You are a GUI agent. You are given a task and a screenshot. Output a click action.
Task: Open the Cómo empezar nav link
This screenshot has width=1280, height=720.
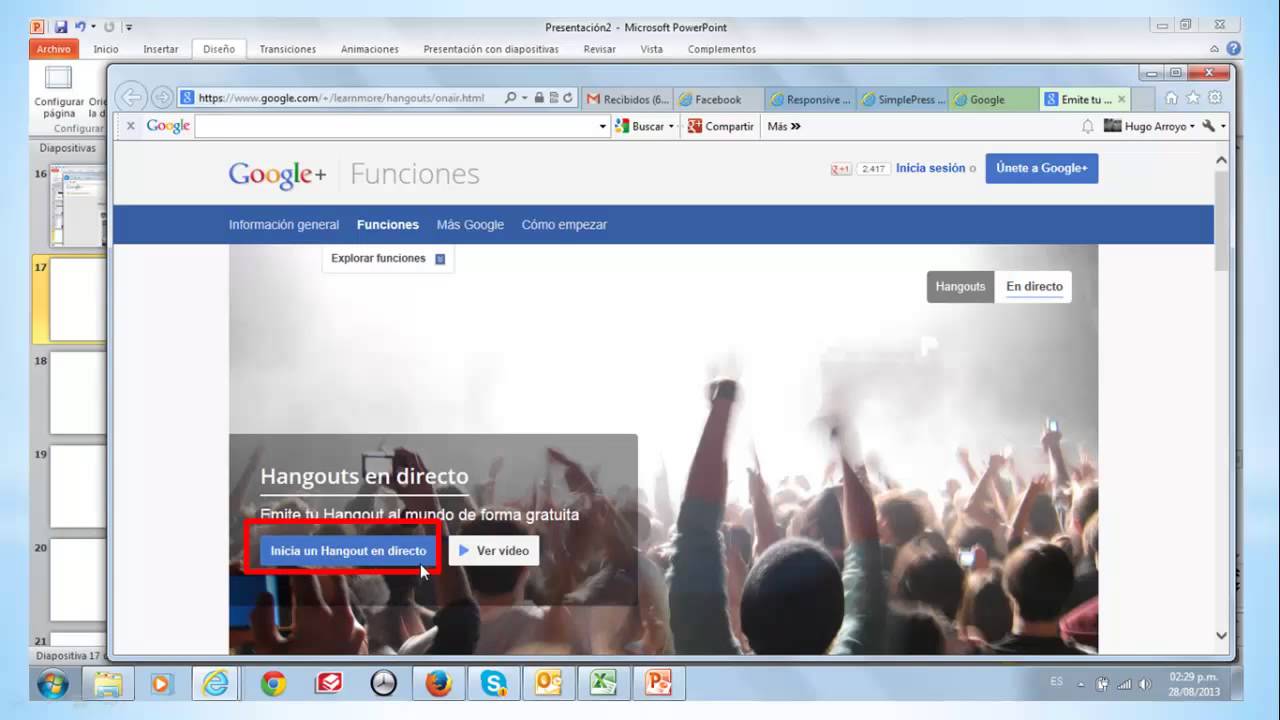coord(564,225)
